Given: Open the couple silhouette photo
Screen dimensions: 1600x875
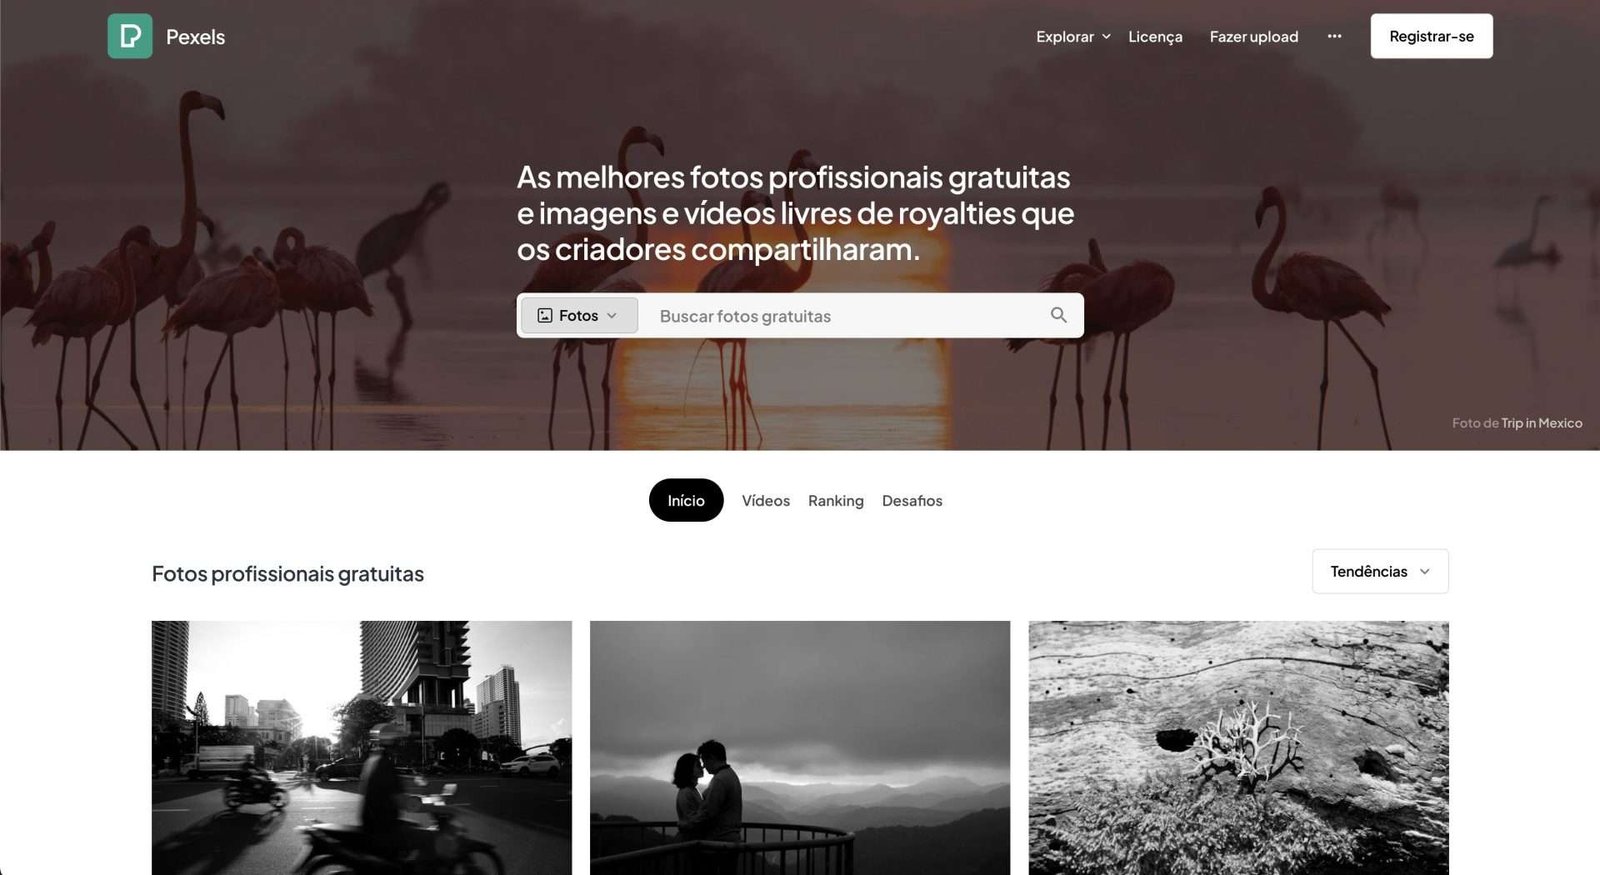Looking at the screenshot, I should click(800, 747).
